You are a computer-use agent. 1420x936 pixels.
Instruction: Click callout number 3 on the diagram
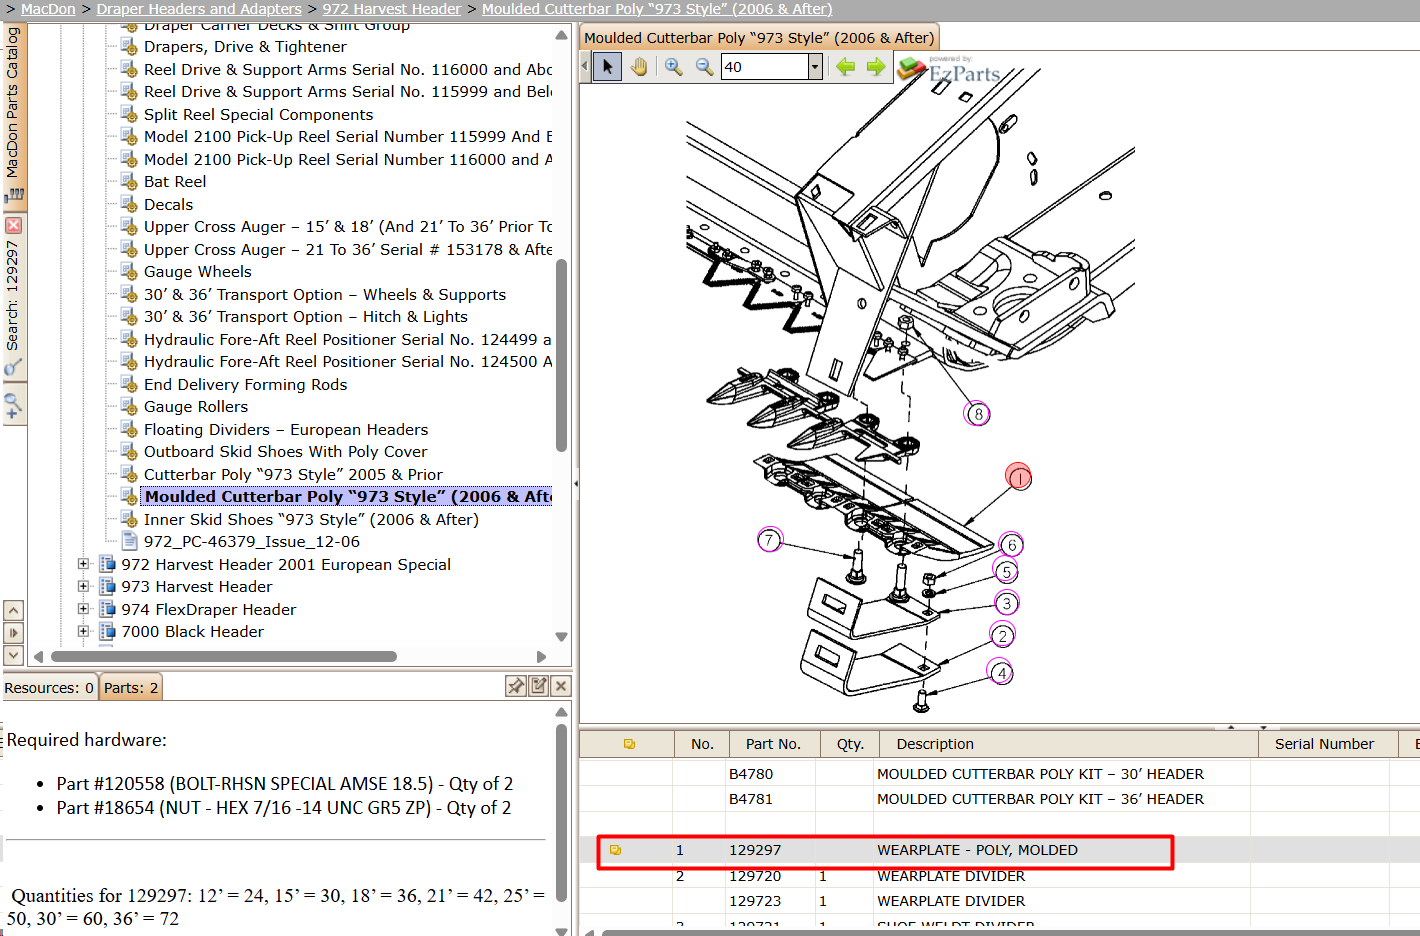point(1006,603)
